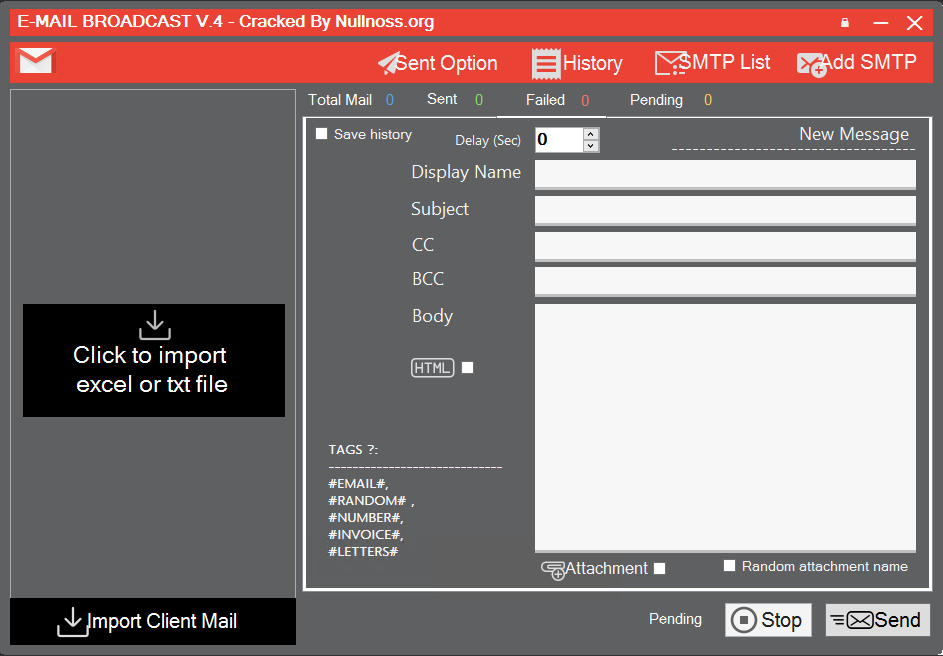Click the paperclip Attachment icon

(553, 570)
